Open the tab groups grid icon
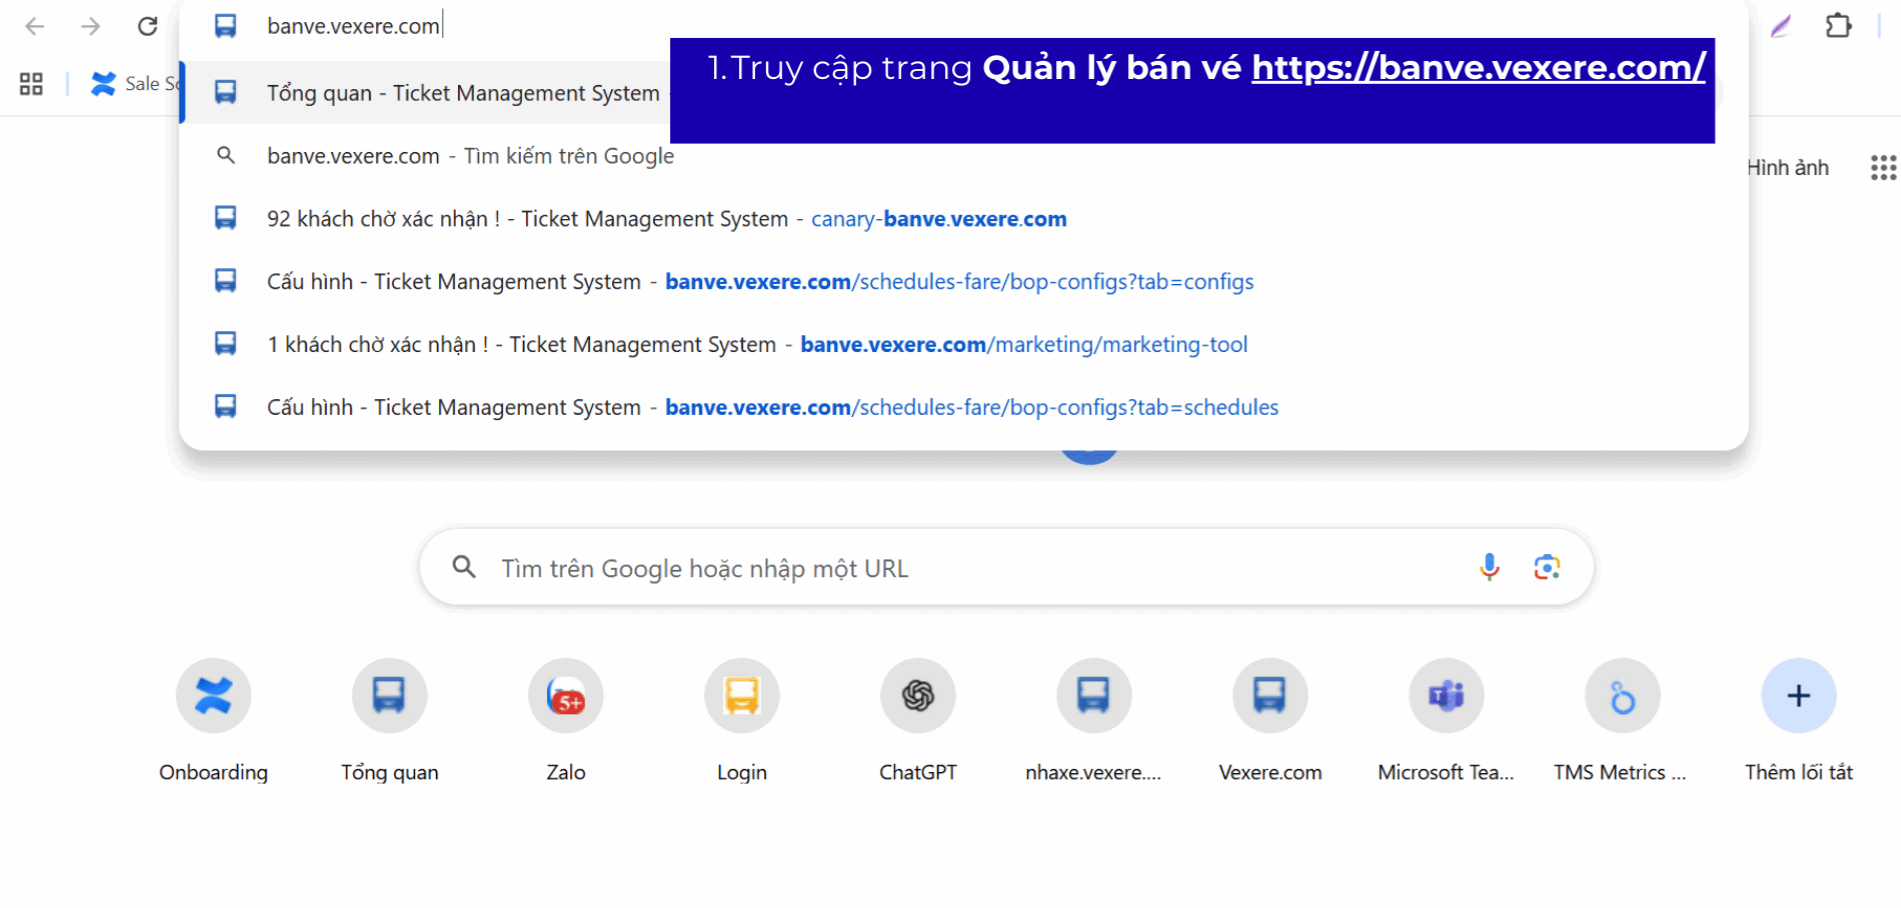1901x908 pixels. click(31, 84)
